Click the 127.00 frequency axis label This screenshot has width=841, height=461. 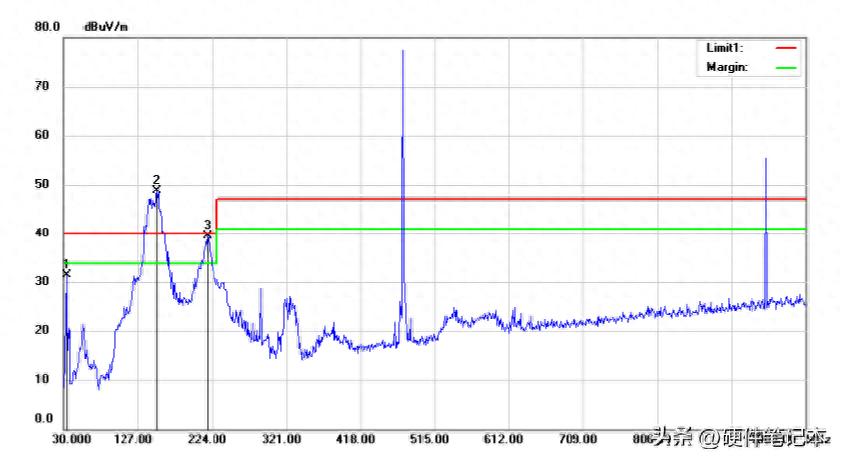pos(132,439)
